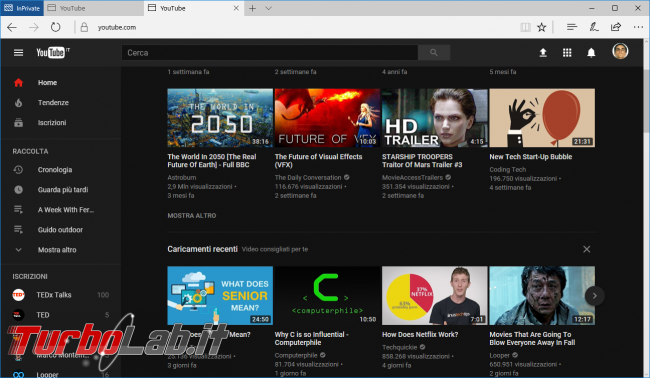The height and width of the screenshot is (378, 650).
Task: Open Techquickie channel link
Action: click(x=400, y=347)
